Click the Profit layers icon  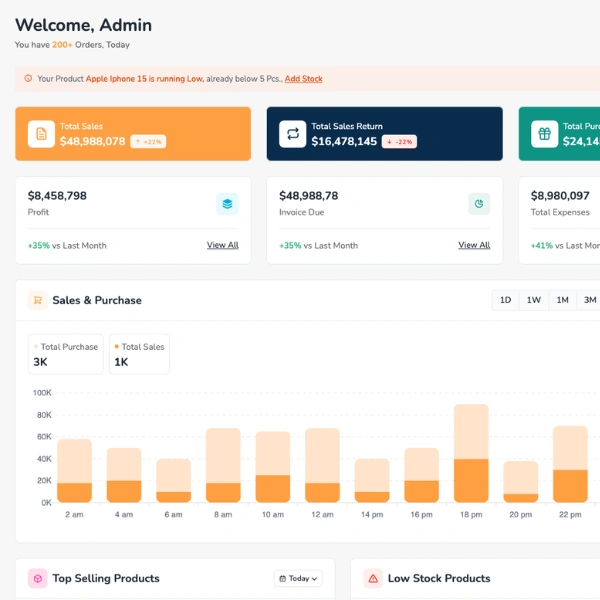click(x=227, y=204)
